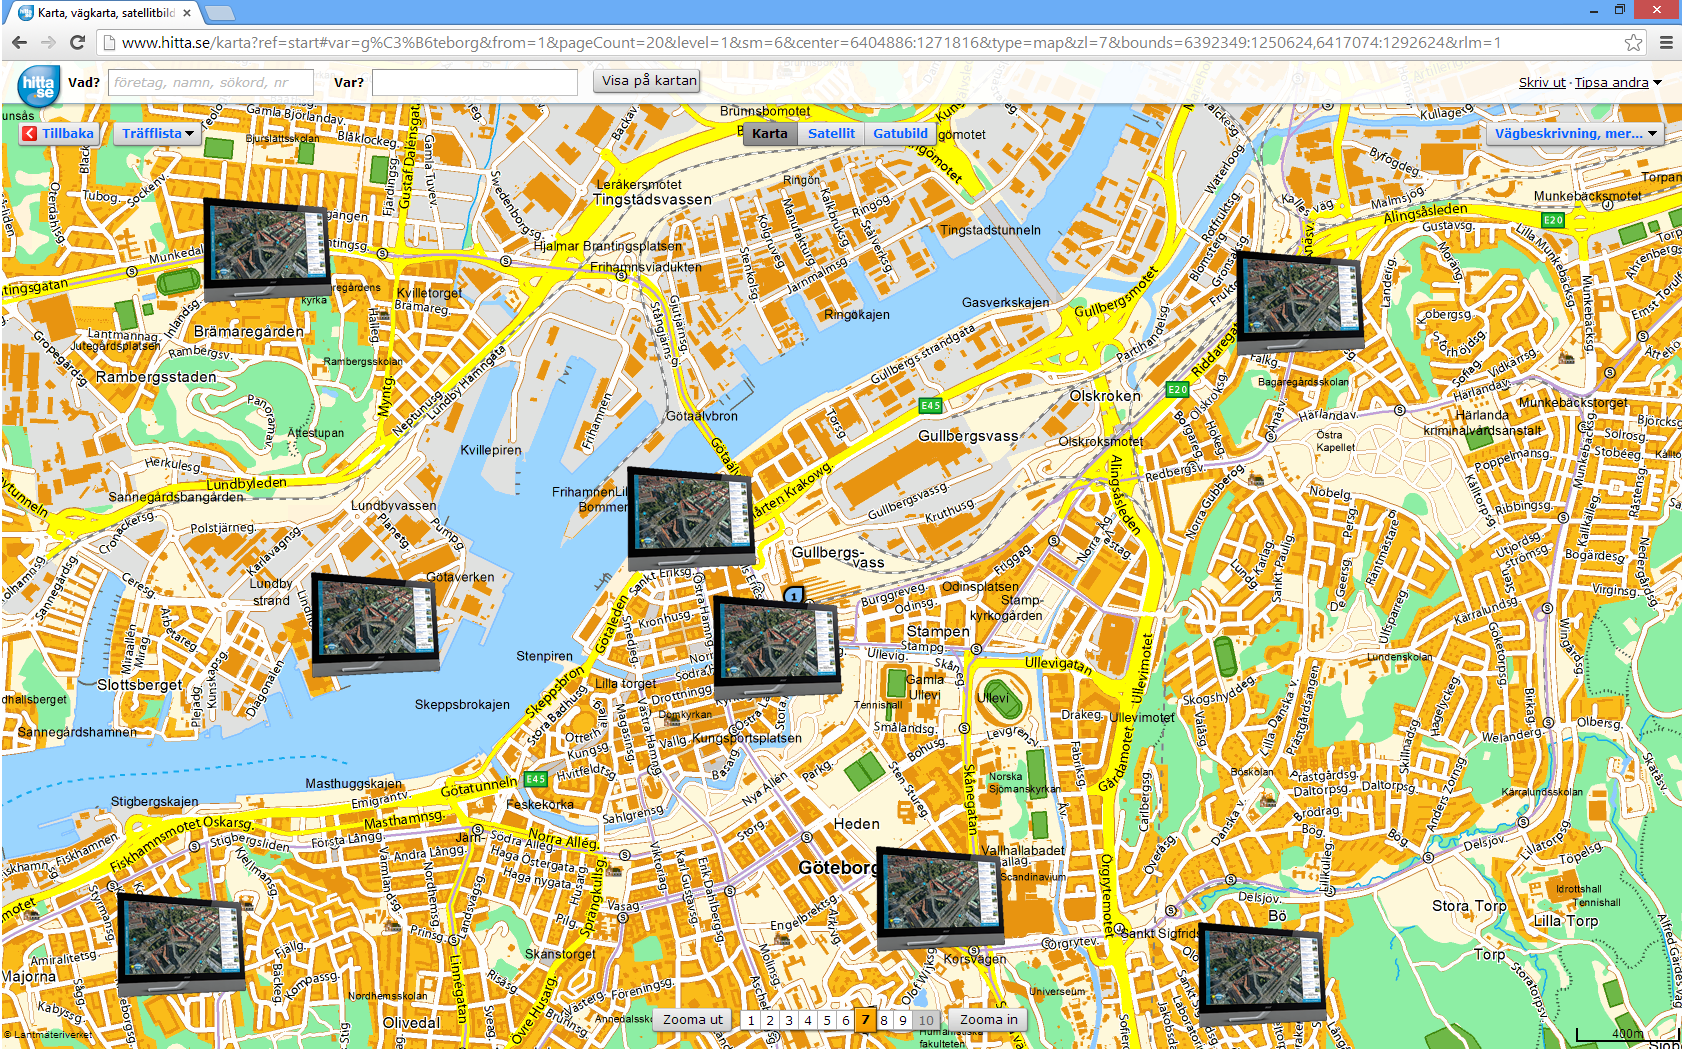Image resolution: width=1683 pixels, height=1049 pixels.
Task: Select the Karta, vägkarta browser tab
Action: [105, 13]
